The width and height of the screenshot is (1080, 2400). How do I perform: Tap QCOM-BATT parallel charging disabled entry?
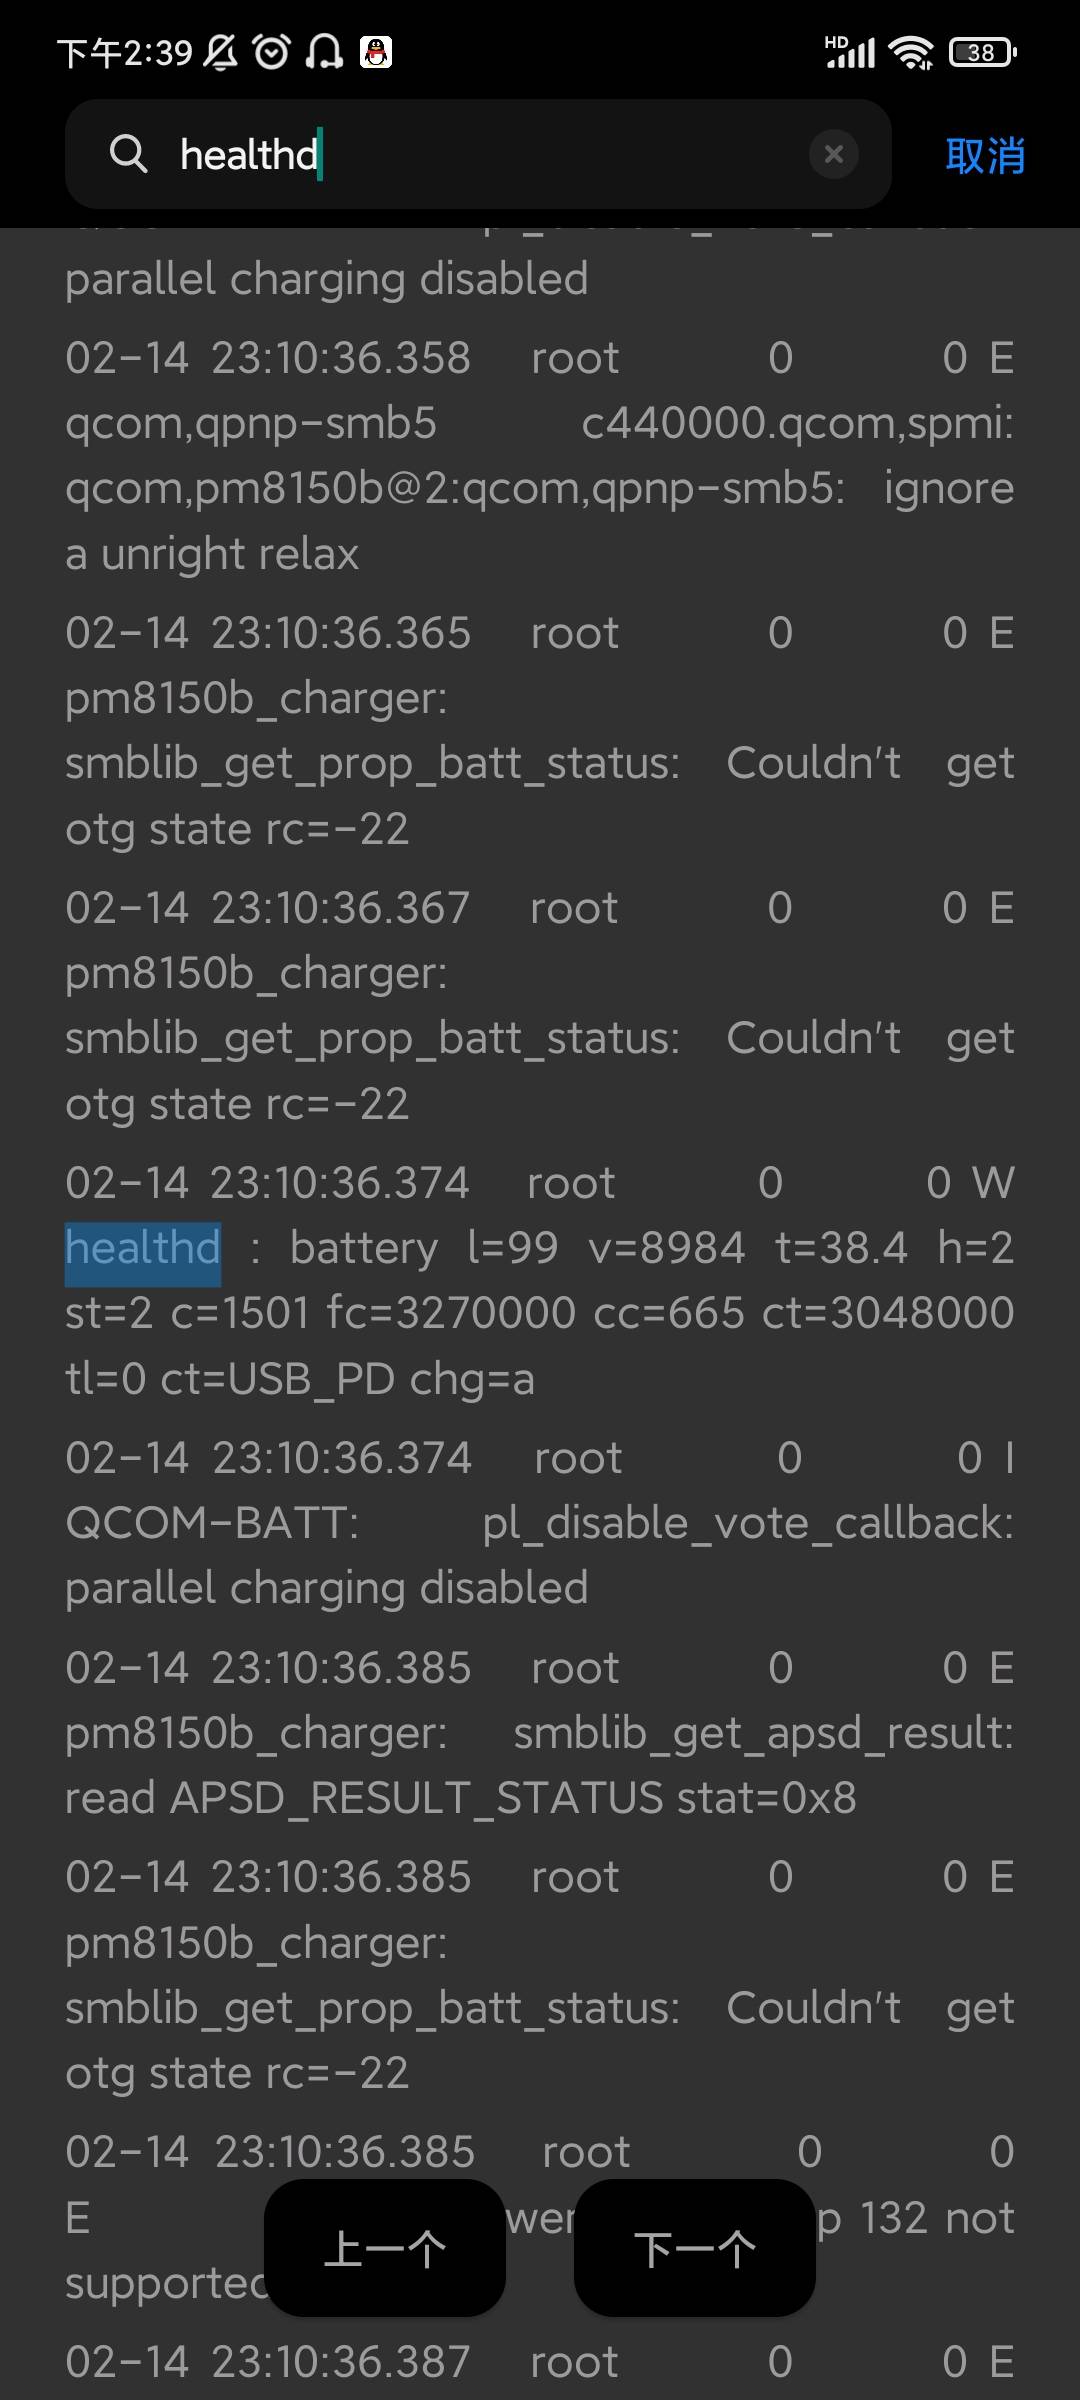pyautogui.click(x=540, y=1523)
